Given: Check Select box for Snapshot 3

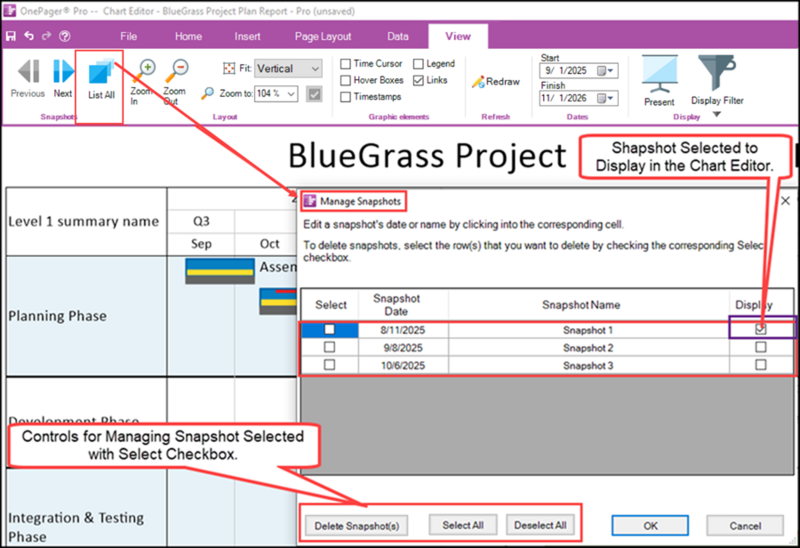Looking at the screenshot, I should (x=330, y=365).
